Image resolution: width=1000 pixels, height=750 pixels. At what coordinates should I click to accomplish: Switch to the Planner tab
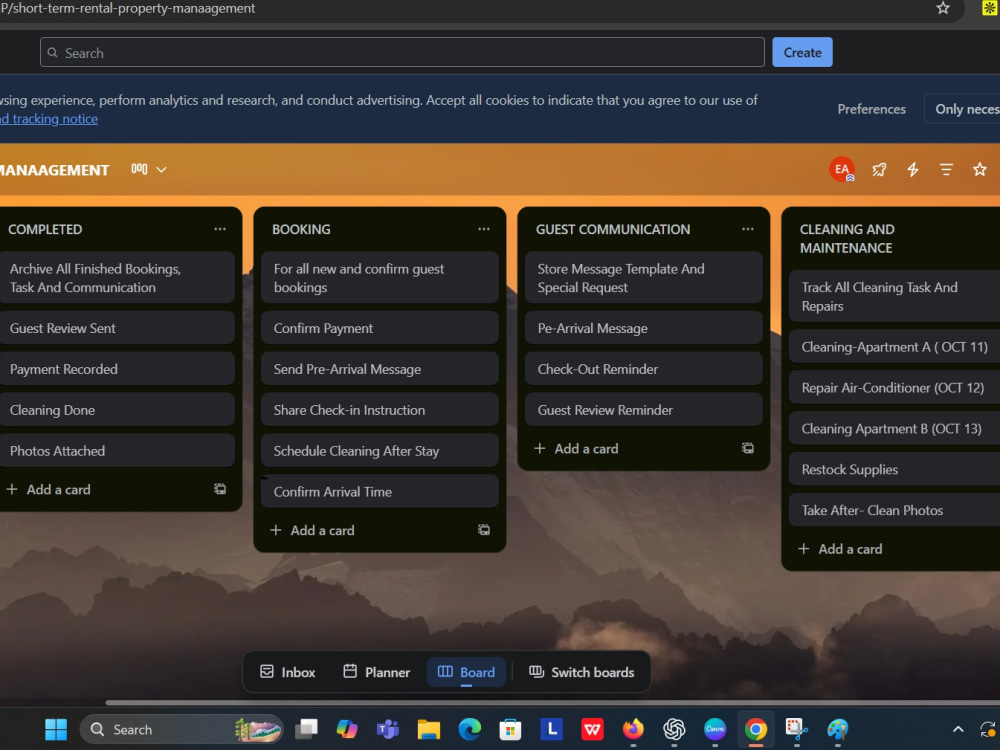pos(376,672)
